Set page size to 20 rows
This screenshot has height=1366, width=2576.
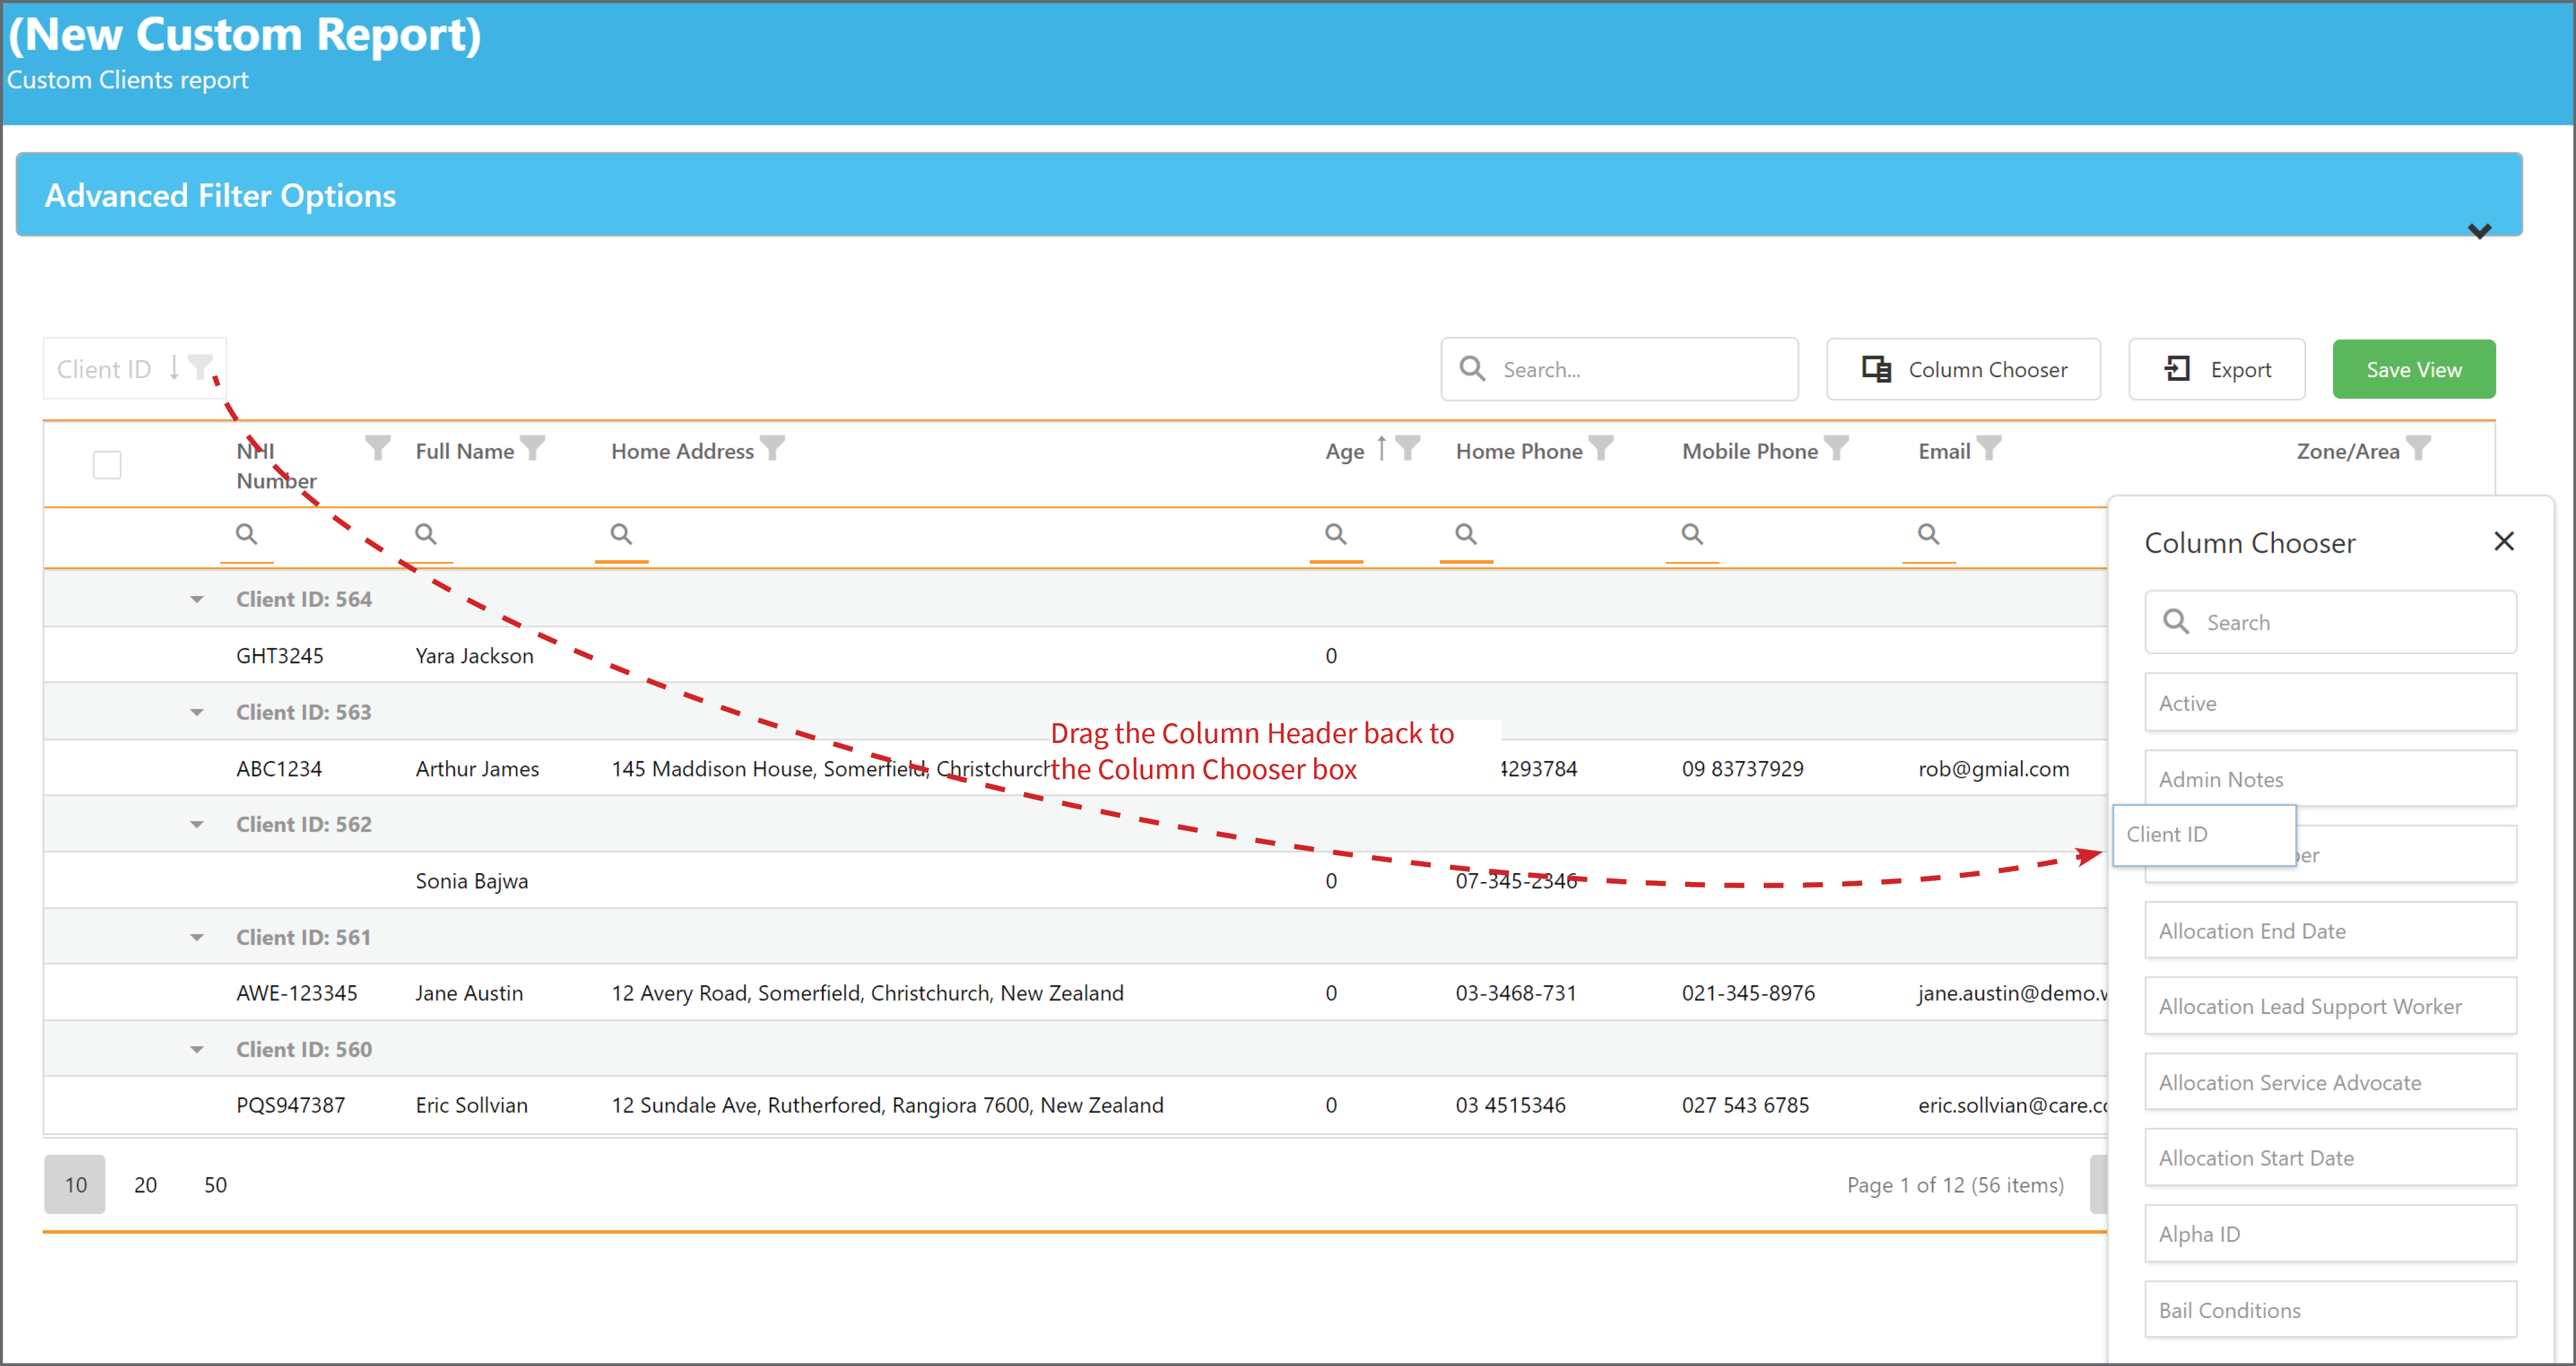[145, 1185]
